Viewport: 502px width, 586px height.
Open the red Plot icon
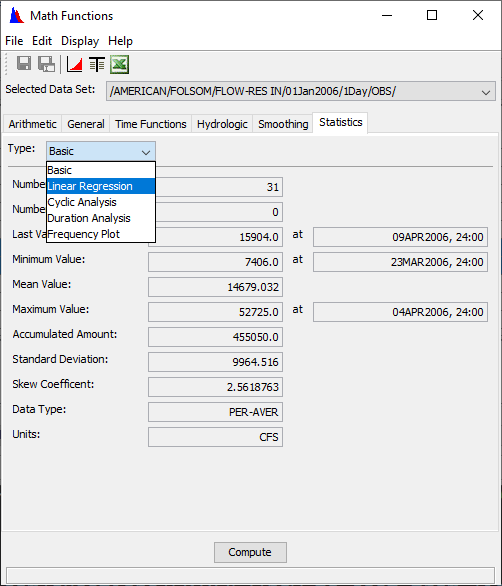point(74,64)
